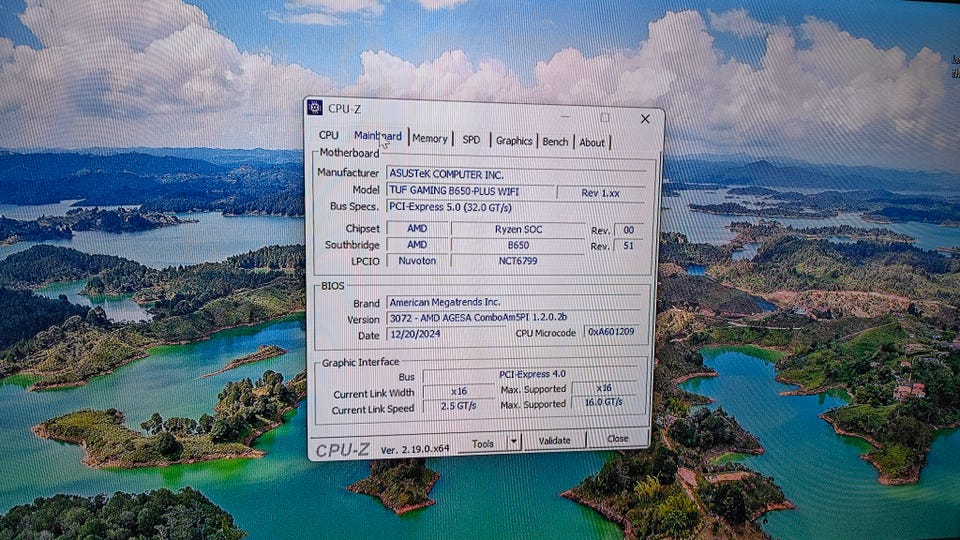Click the Ver. 2.19.0.x64 version text
The height and width of the screenshot is (540, 960).
[415, 449]
